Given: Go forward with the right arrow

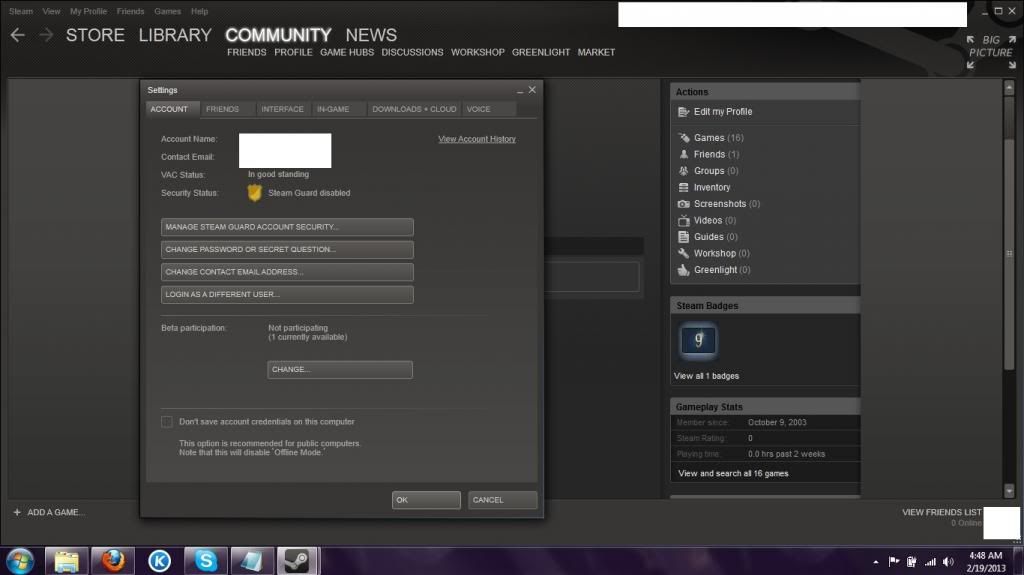Looking at the screenshot, I should [x=46, y=35].
